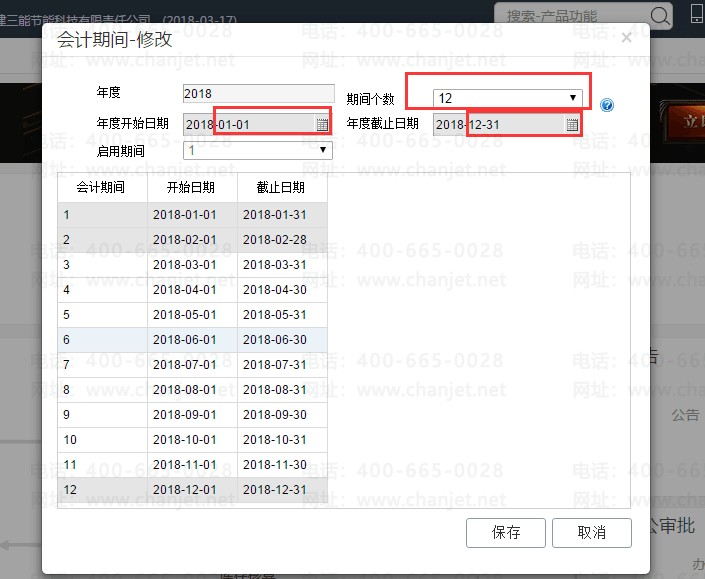Image resolution: width=705 pixels, height=579 pixels.
Task: Click start date 2018-05-01
Action: pos(192,315)
